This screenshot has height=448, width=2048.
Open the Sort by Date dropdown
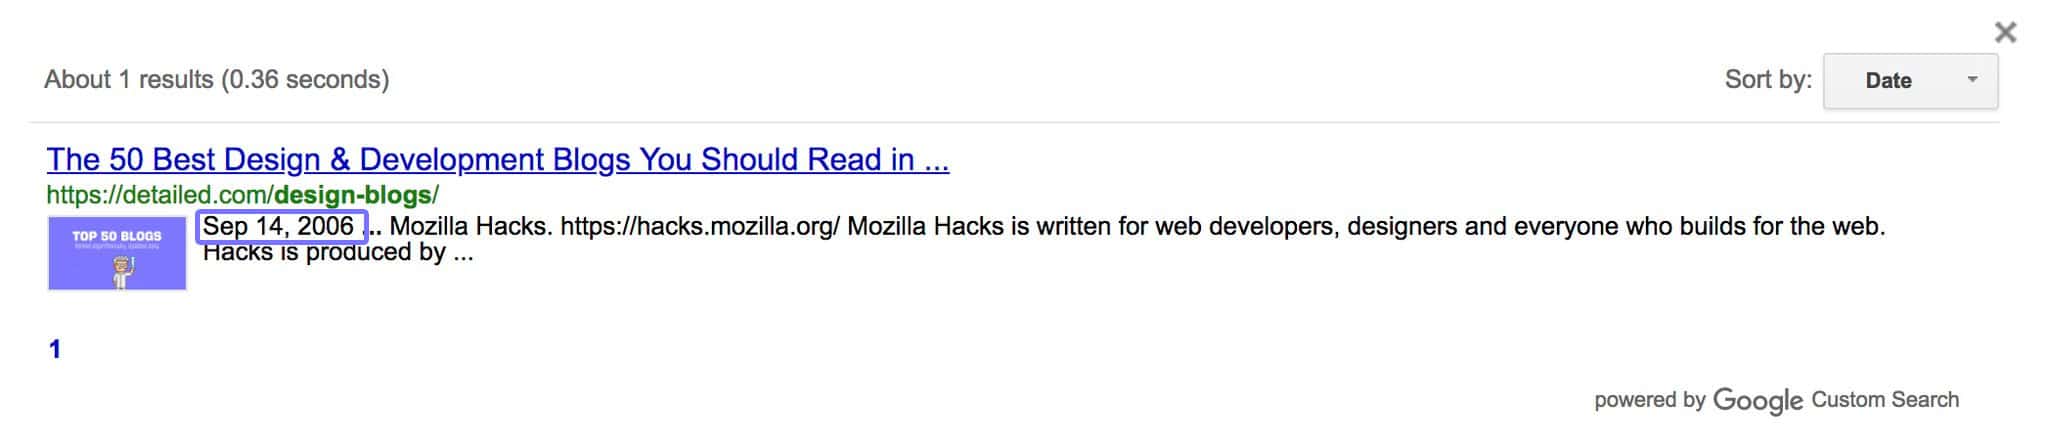coord(1910,81)
